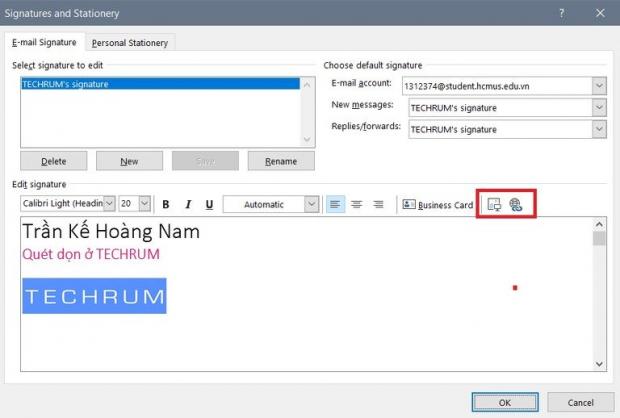Screen dimensions: 620x418
Task: Click the Rename button
Action: point(280,160)
